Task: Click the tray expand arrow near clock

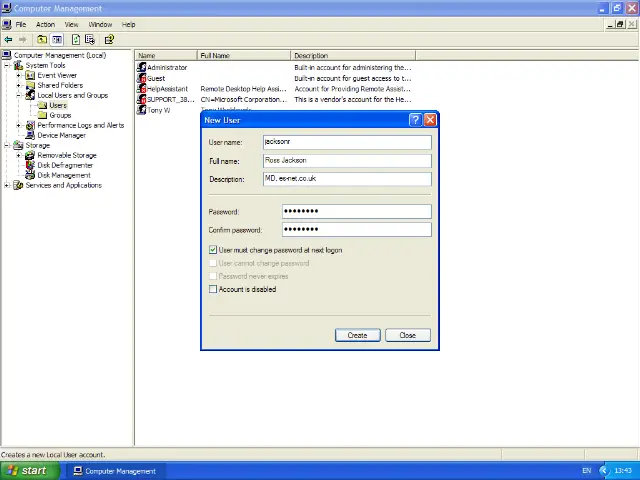Action: pos(604,471)
